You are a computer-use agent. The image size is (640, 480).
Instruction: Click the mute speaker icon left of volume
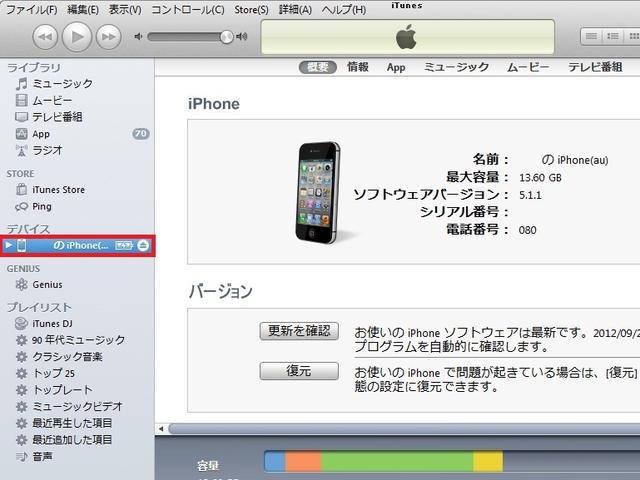click(x=138, y=37)
